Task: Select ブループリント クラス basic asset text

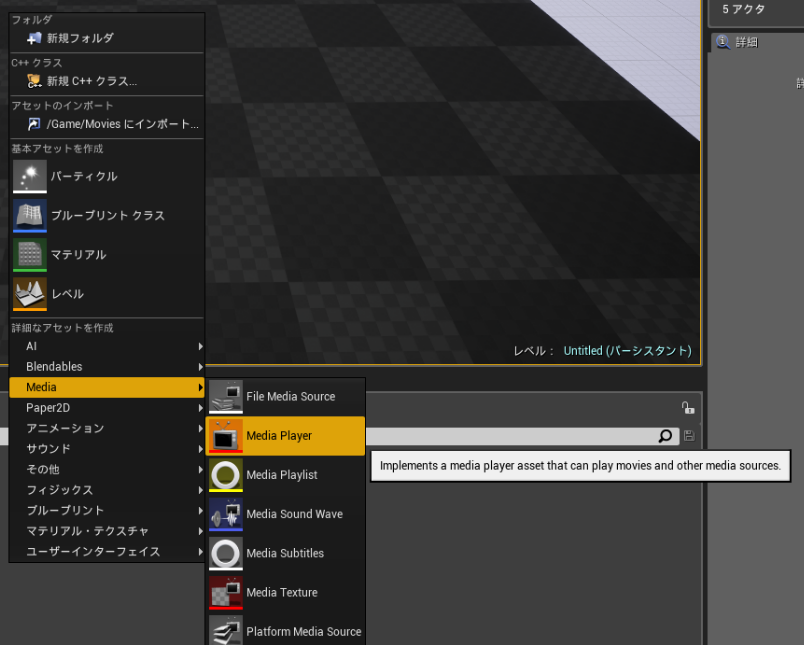Action: coord(108,216)
